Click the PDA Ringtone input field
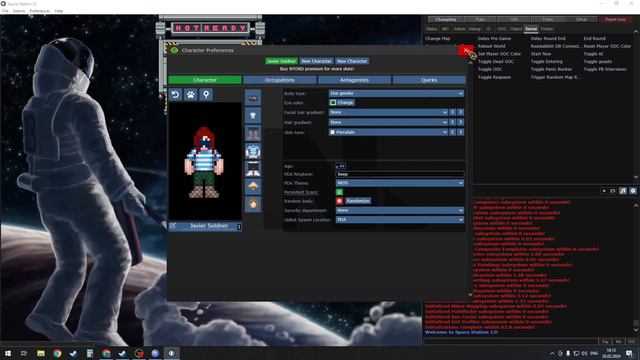640x360 pixels. (x=400, y=174)
